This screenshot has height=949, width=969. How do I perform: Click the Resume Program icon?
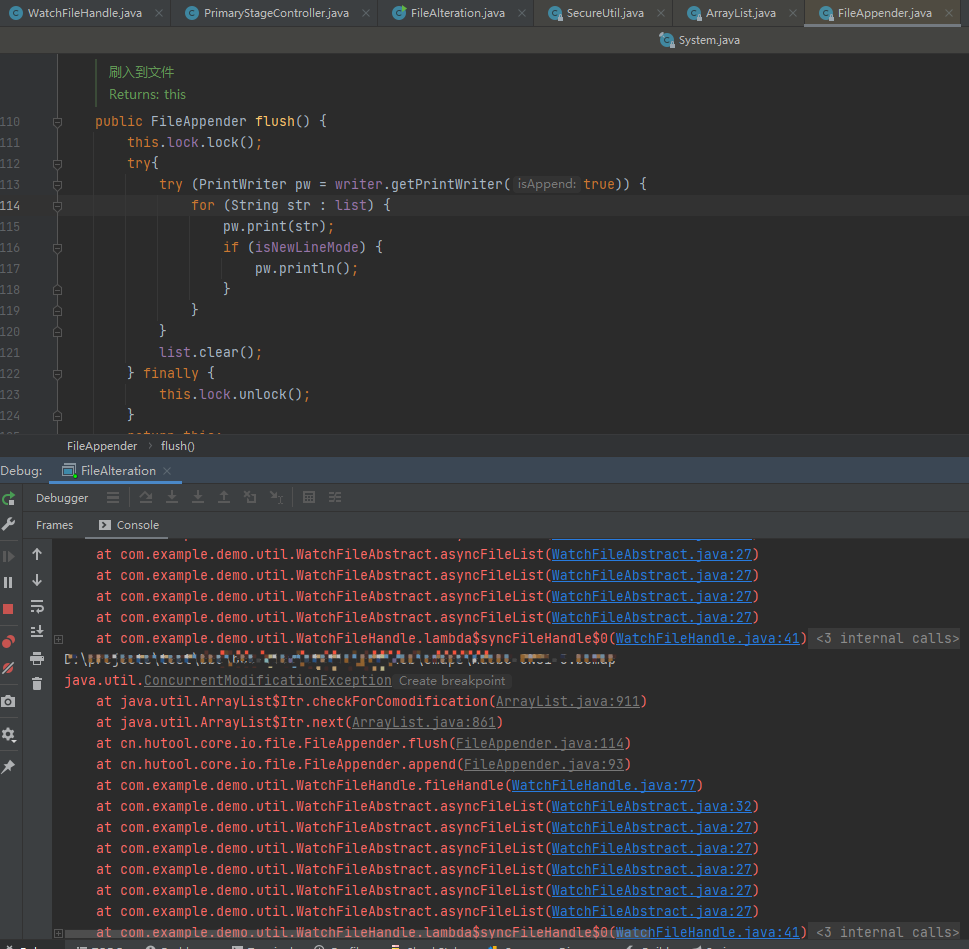[9, 556]
